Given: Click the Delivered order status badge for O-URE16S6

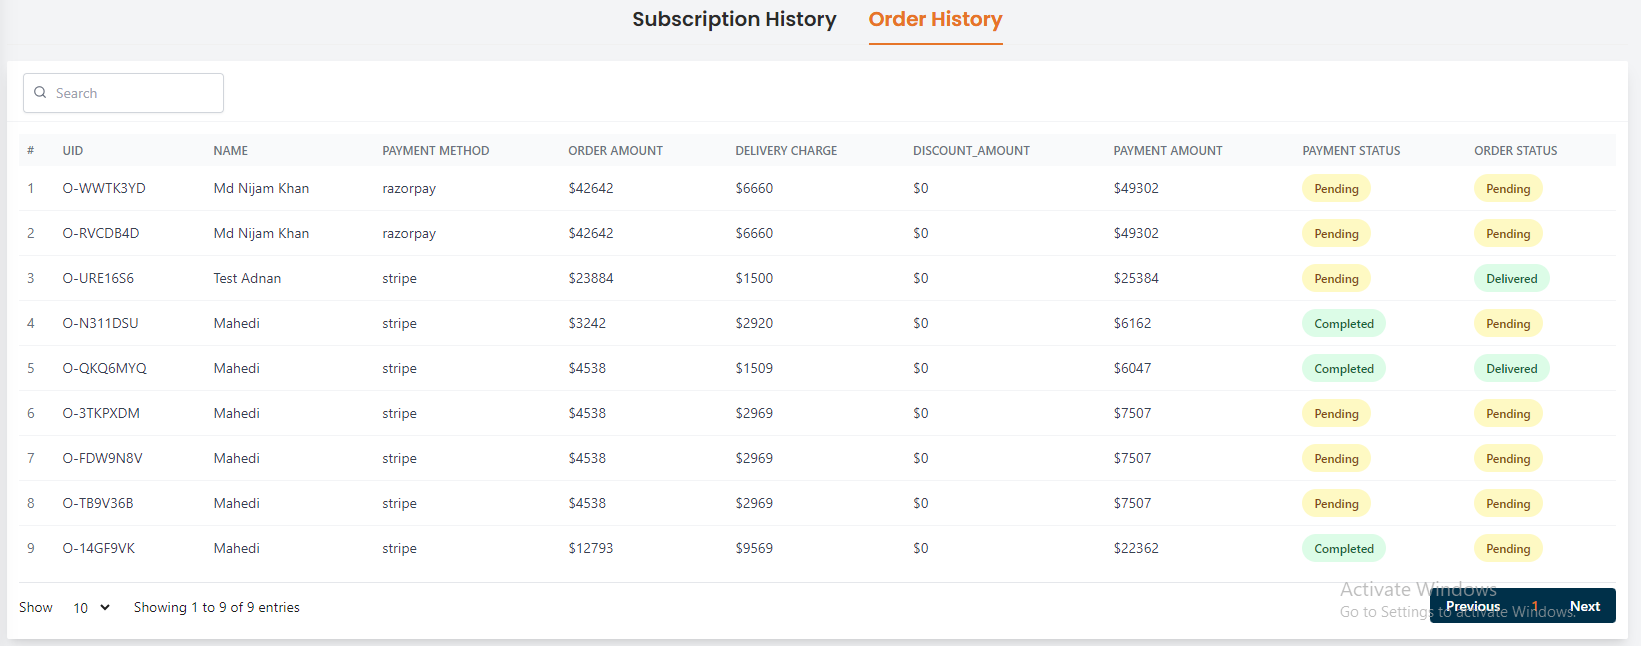Looking at the screenshot, I should click(1511, 279).
